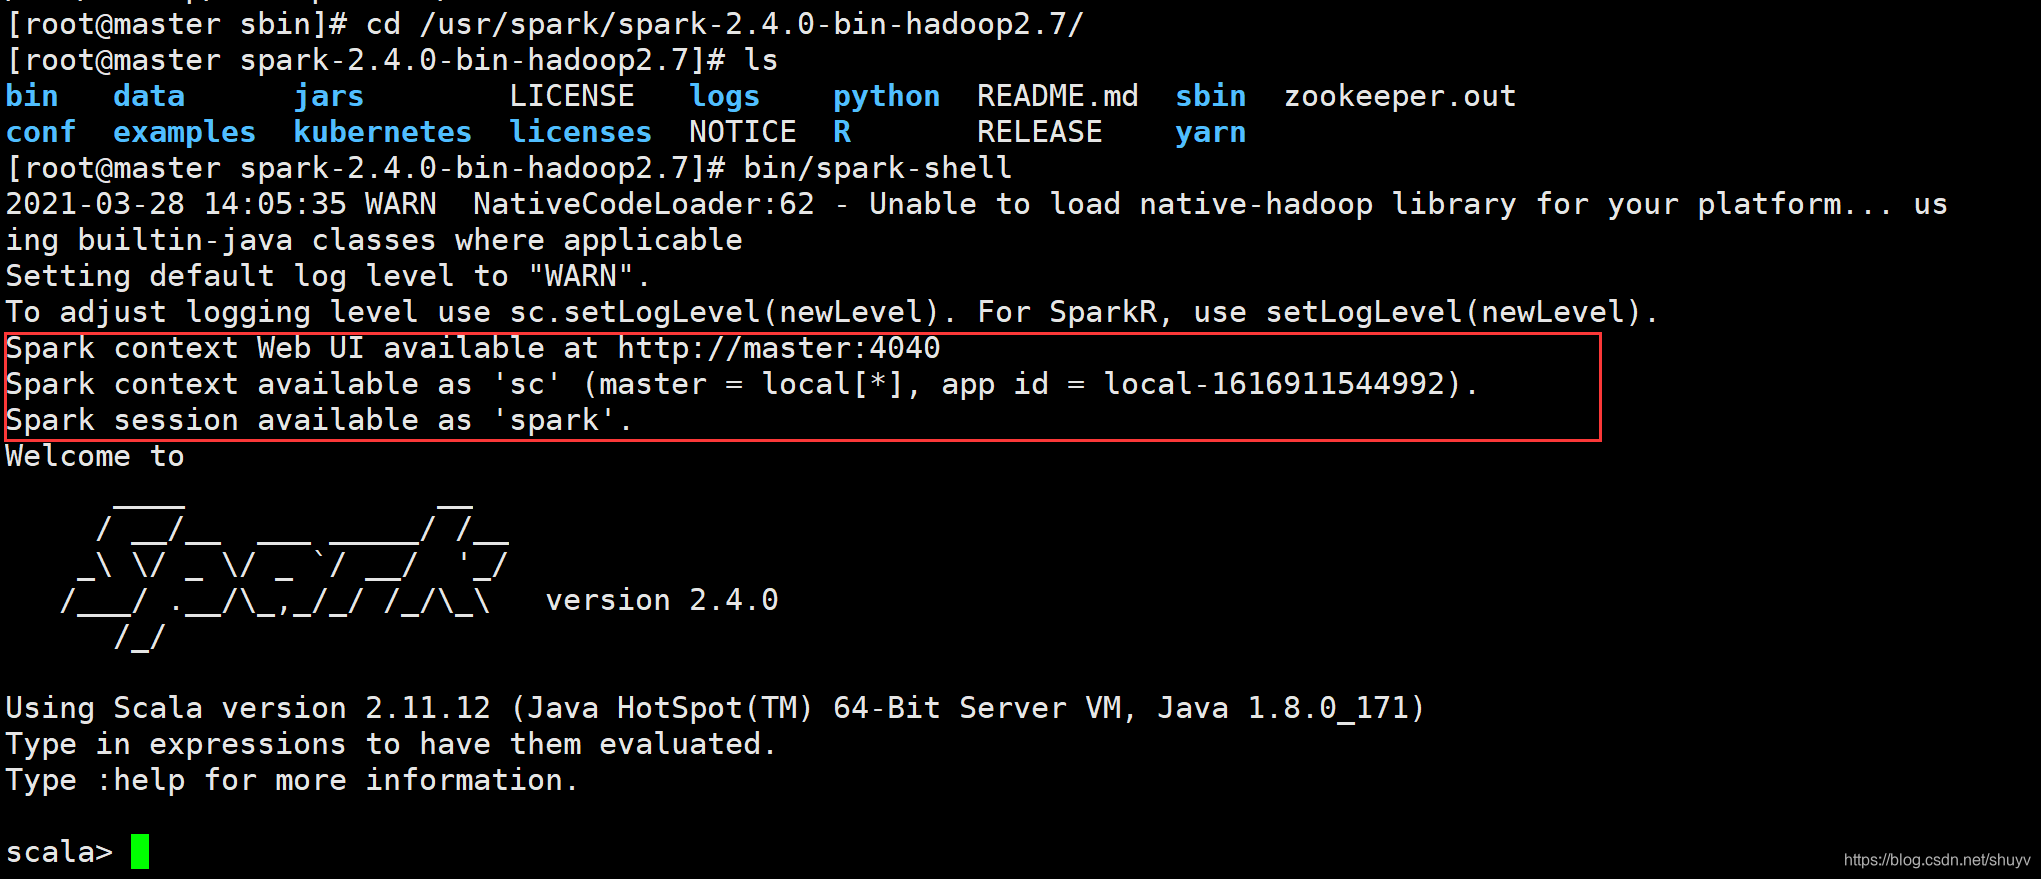Click the 'R' directory name

click(x=842, y=132)
